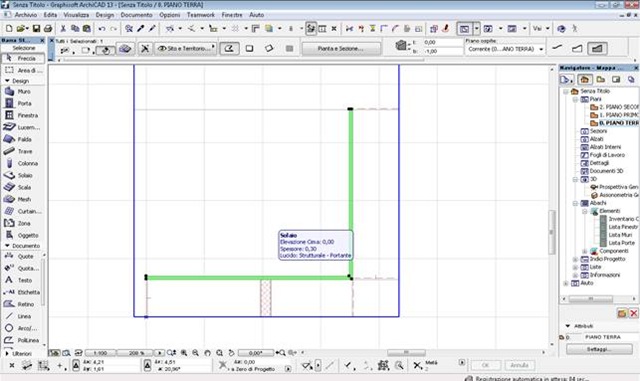Screen dimensions: 640x381
Task: Collapse the Design toolbox section
Action: pos(7,81)
